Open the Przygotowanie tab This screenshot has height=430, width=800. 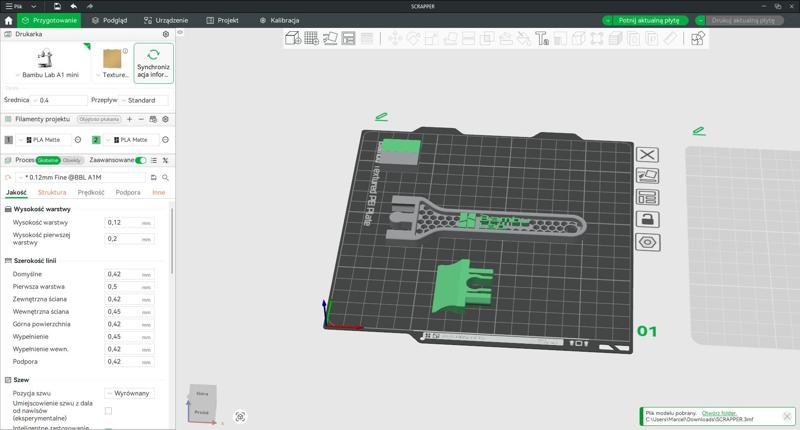(x=48, y=20)
